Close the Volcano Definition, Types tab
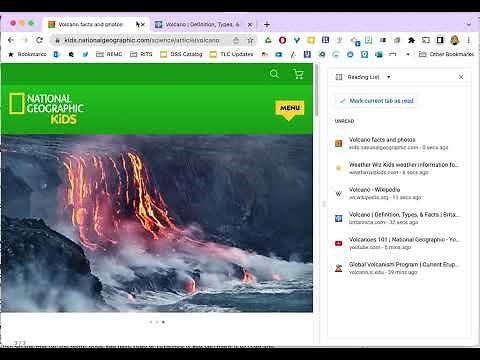The width and height of the screenshot is (480, 360). [250, 24]
